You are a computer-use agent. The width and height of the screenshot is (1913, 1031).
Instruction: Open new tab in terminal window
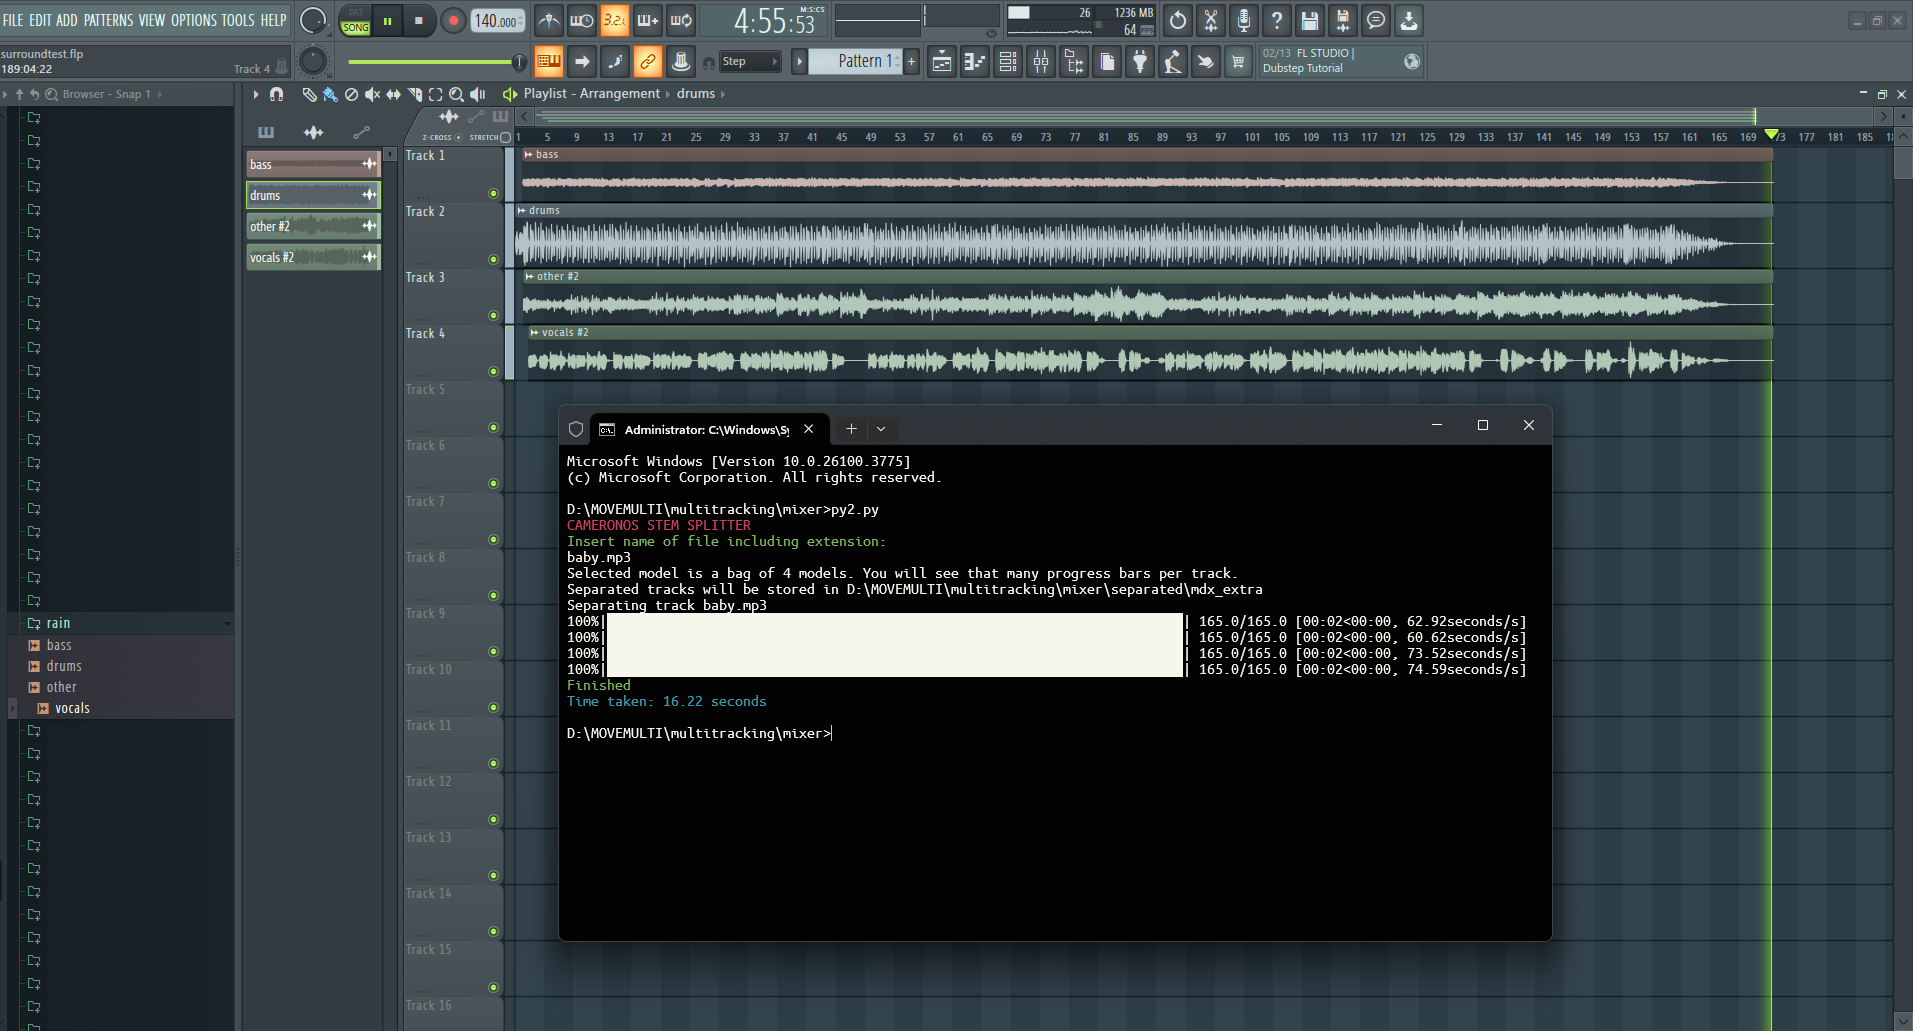pos(851,429)
